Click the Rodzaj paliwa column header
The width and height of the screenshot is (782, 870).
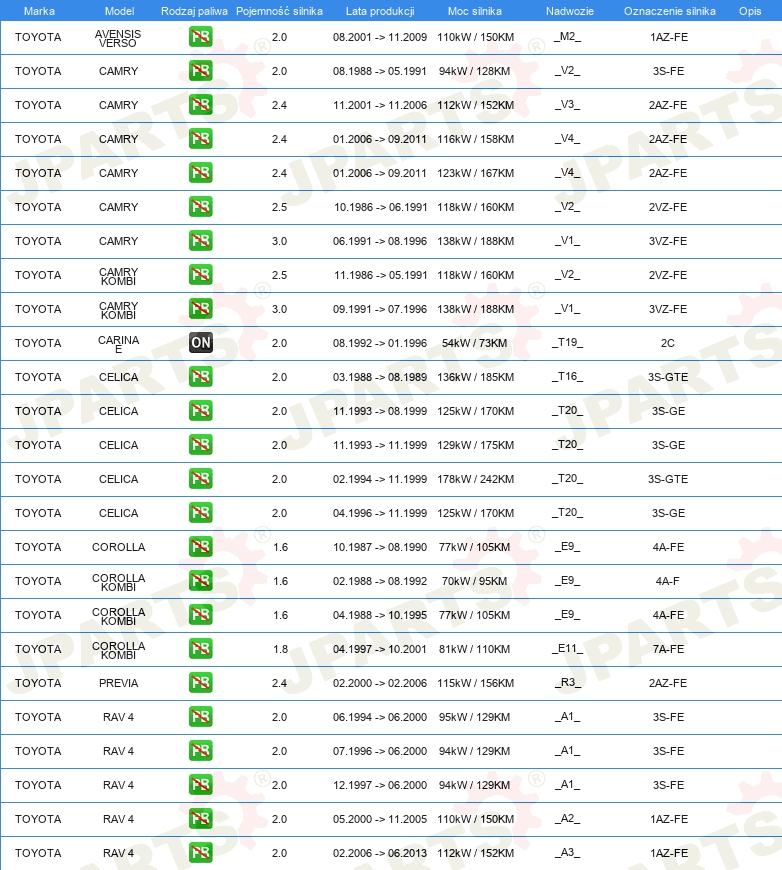coord(194,11)
